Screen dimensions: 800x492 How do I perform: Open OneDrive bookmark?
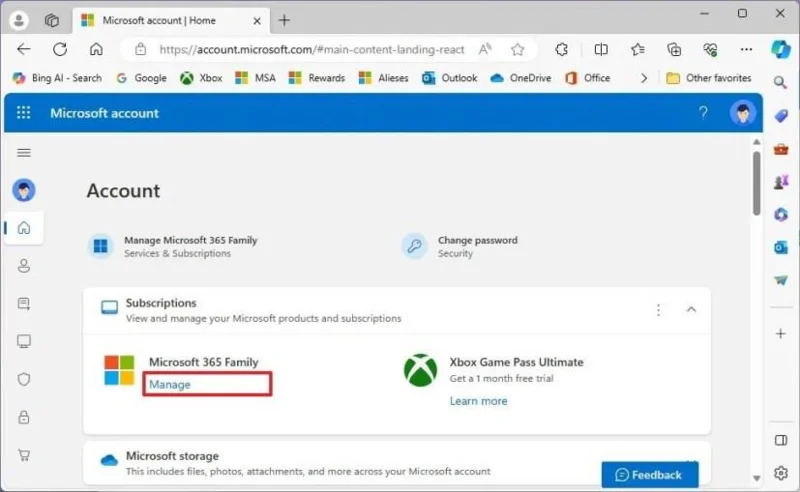(x=520, y=78)
